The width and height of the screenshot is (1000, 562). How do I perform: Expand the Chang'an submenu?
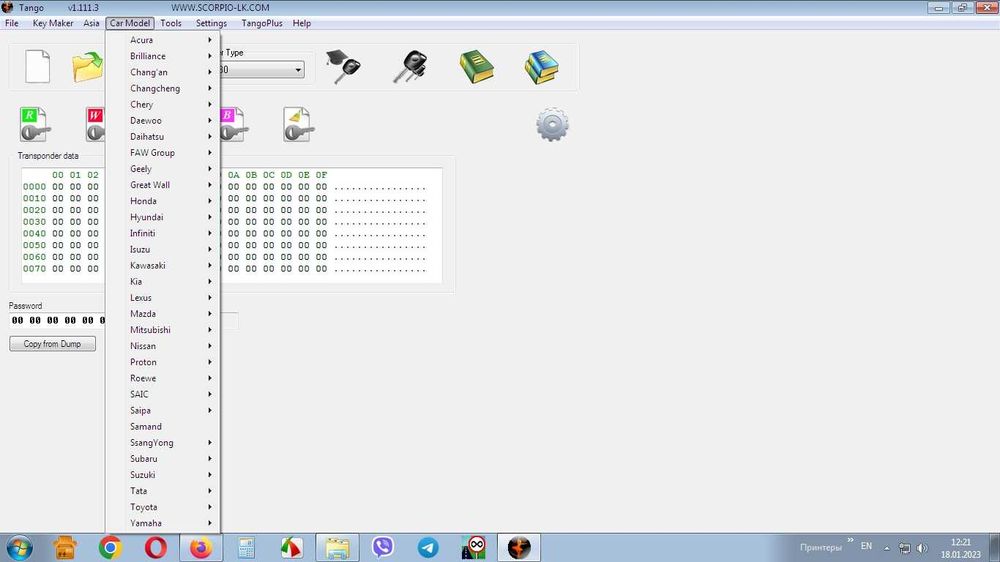pyautogui.click(x=163, y=72)
